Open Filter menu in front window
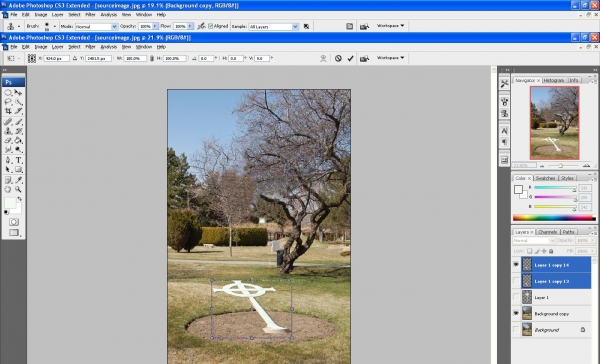 point(90,47)
